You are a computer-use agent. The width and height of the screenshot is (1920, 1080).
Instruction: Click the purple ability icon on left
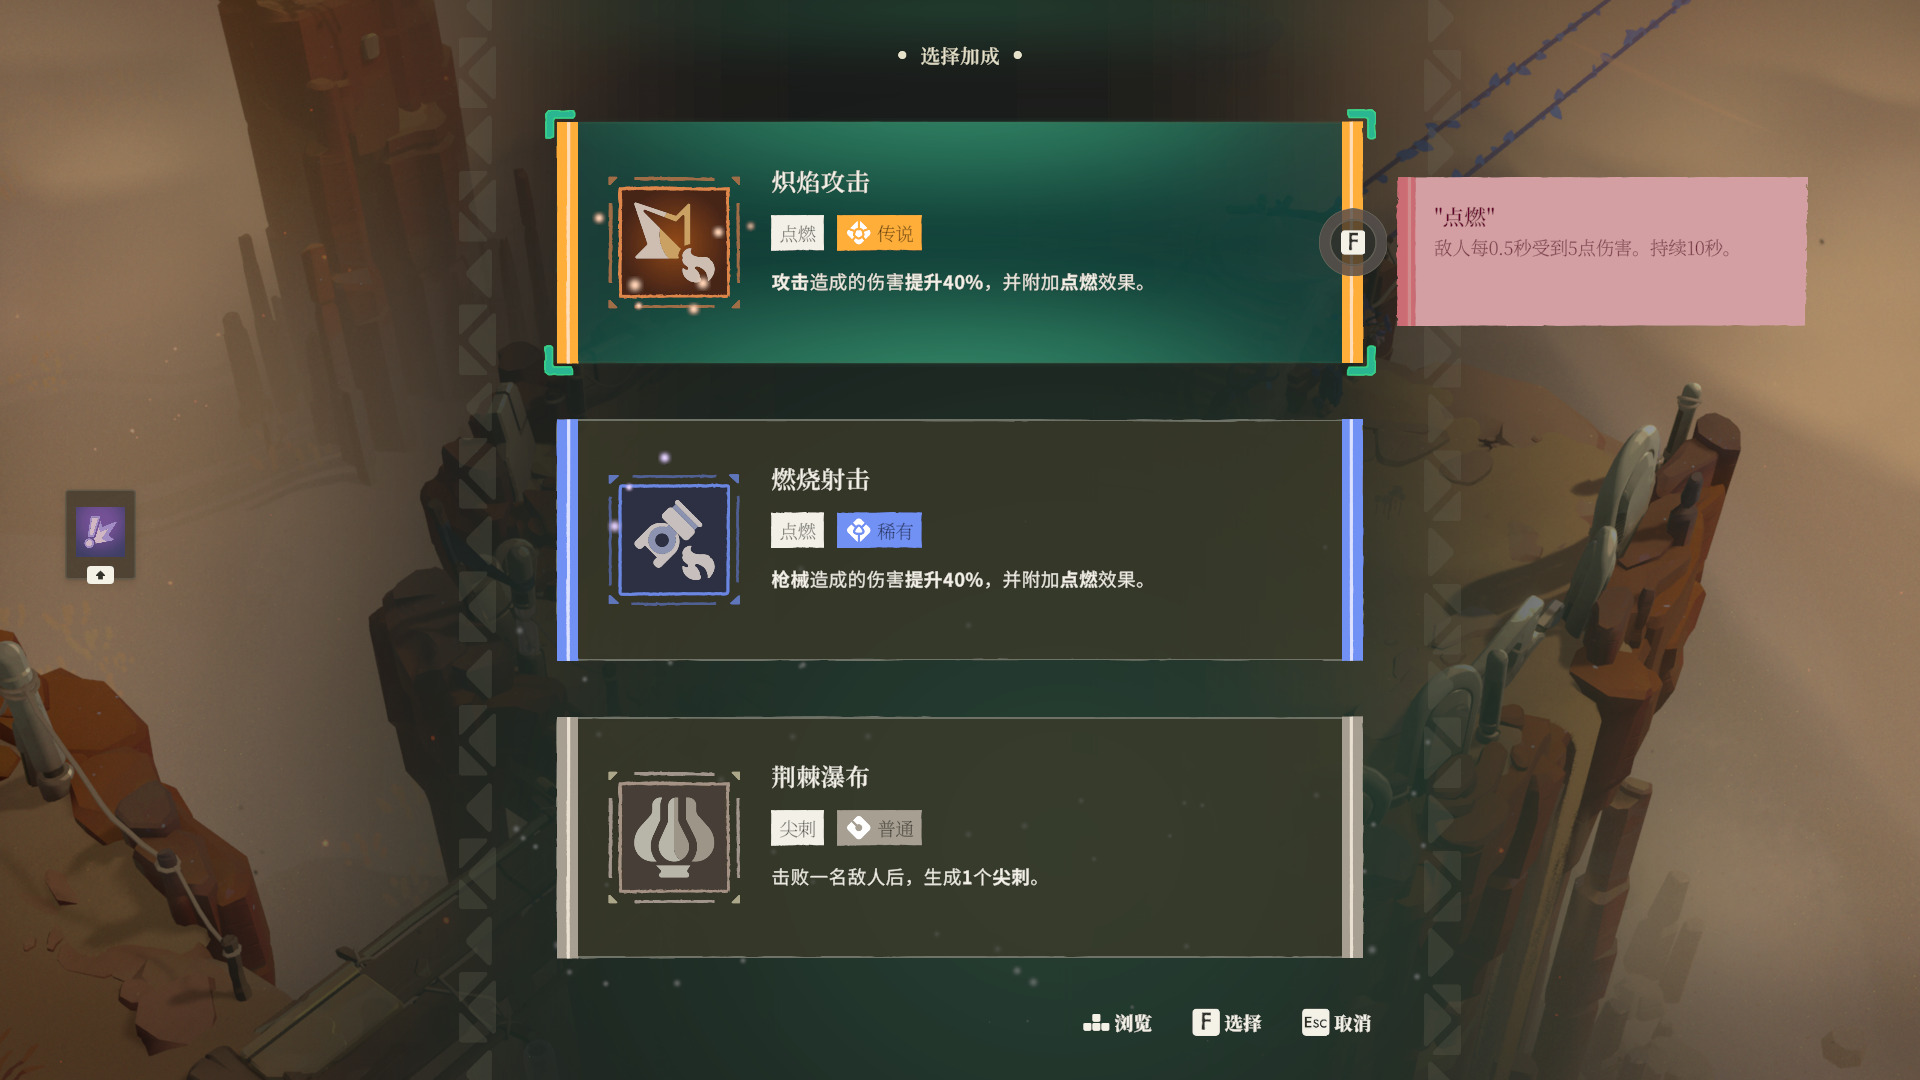click(x=100, y=531)
